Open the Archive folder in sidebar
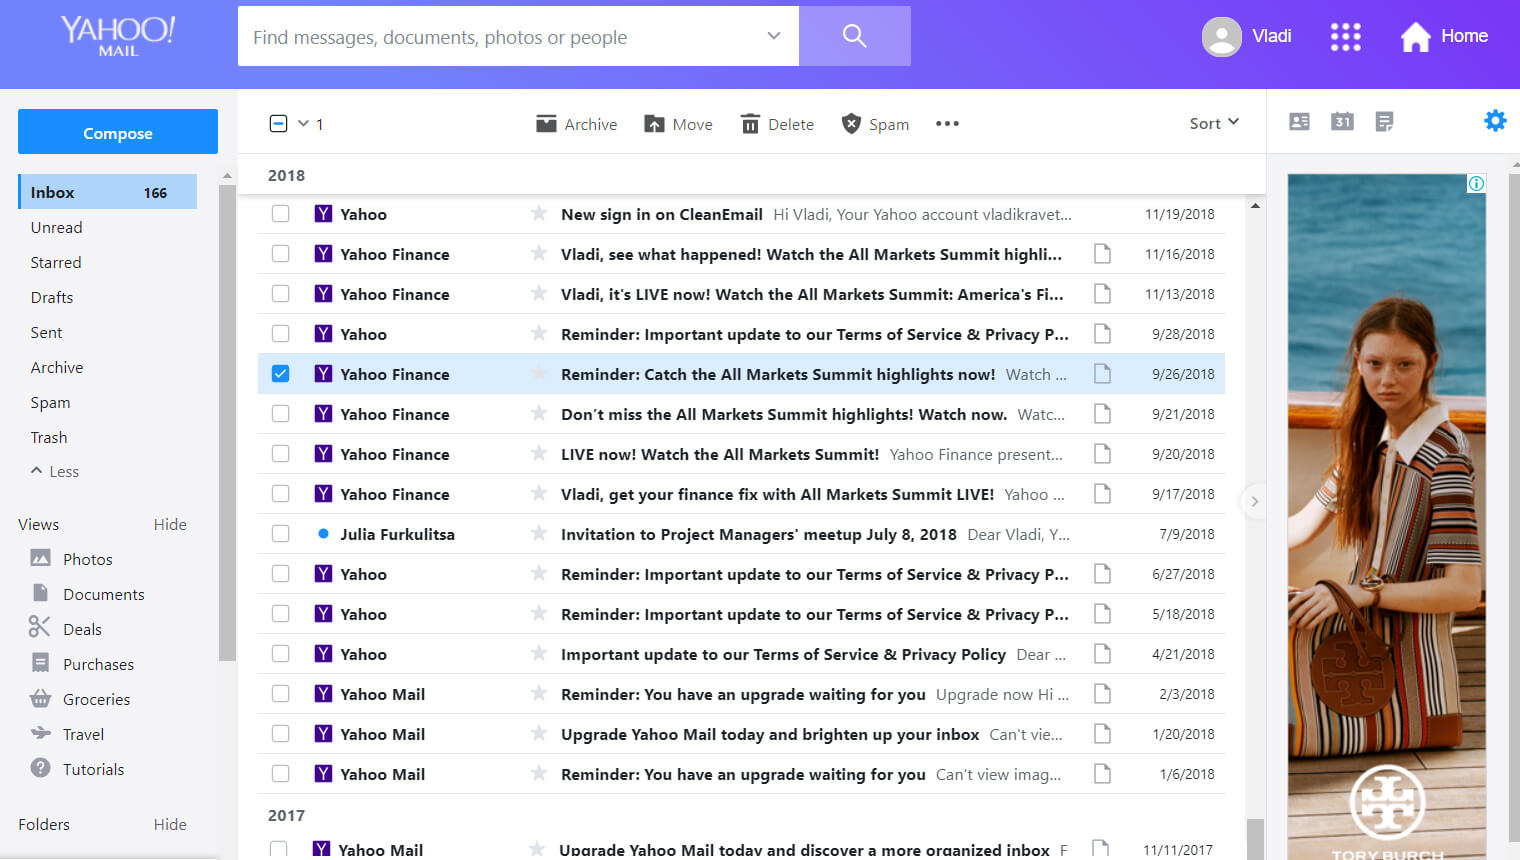This screenshot has height=860, width=1520. click(x=57, y=367)
